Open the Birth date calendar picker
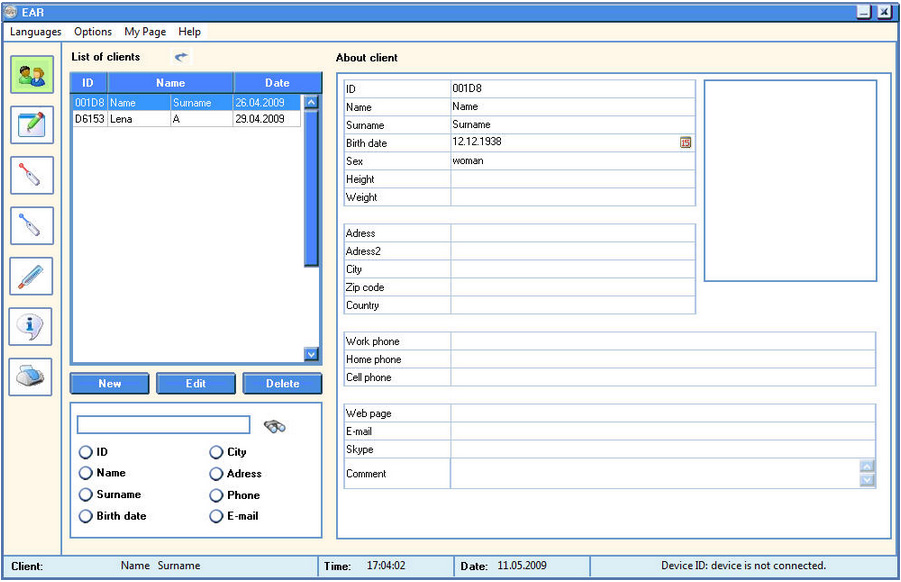The height and width of the screenshot is (582, 901). (686, 143)
